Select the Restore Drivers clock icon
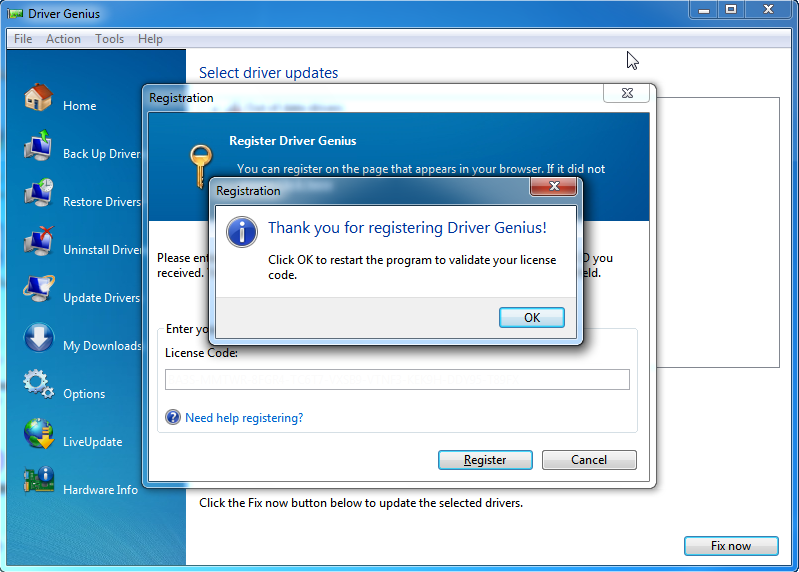The image size is (799, 572). tap(38, 193)
